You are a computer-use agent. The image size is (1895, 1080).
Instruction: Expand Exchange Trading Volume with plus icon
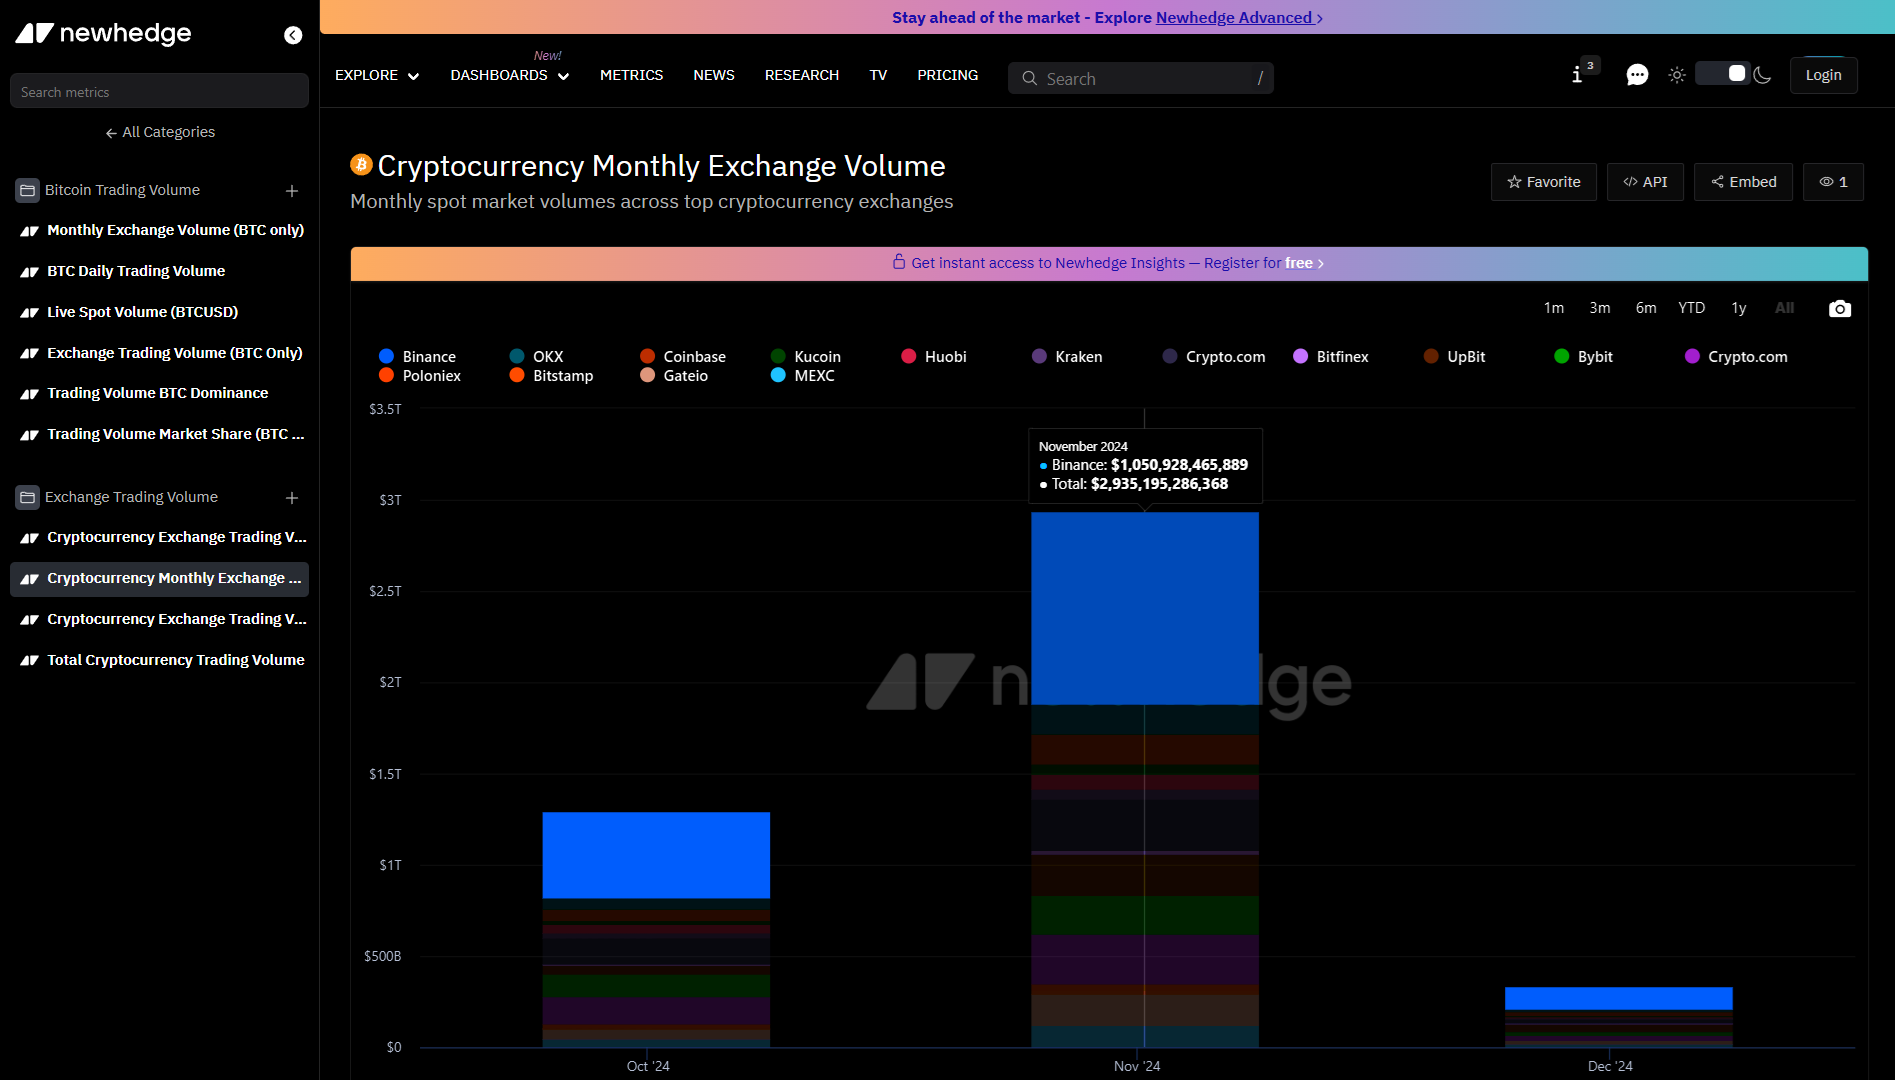click(292, 497)
